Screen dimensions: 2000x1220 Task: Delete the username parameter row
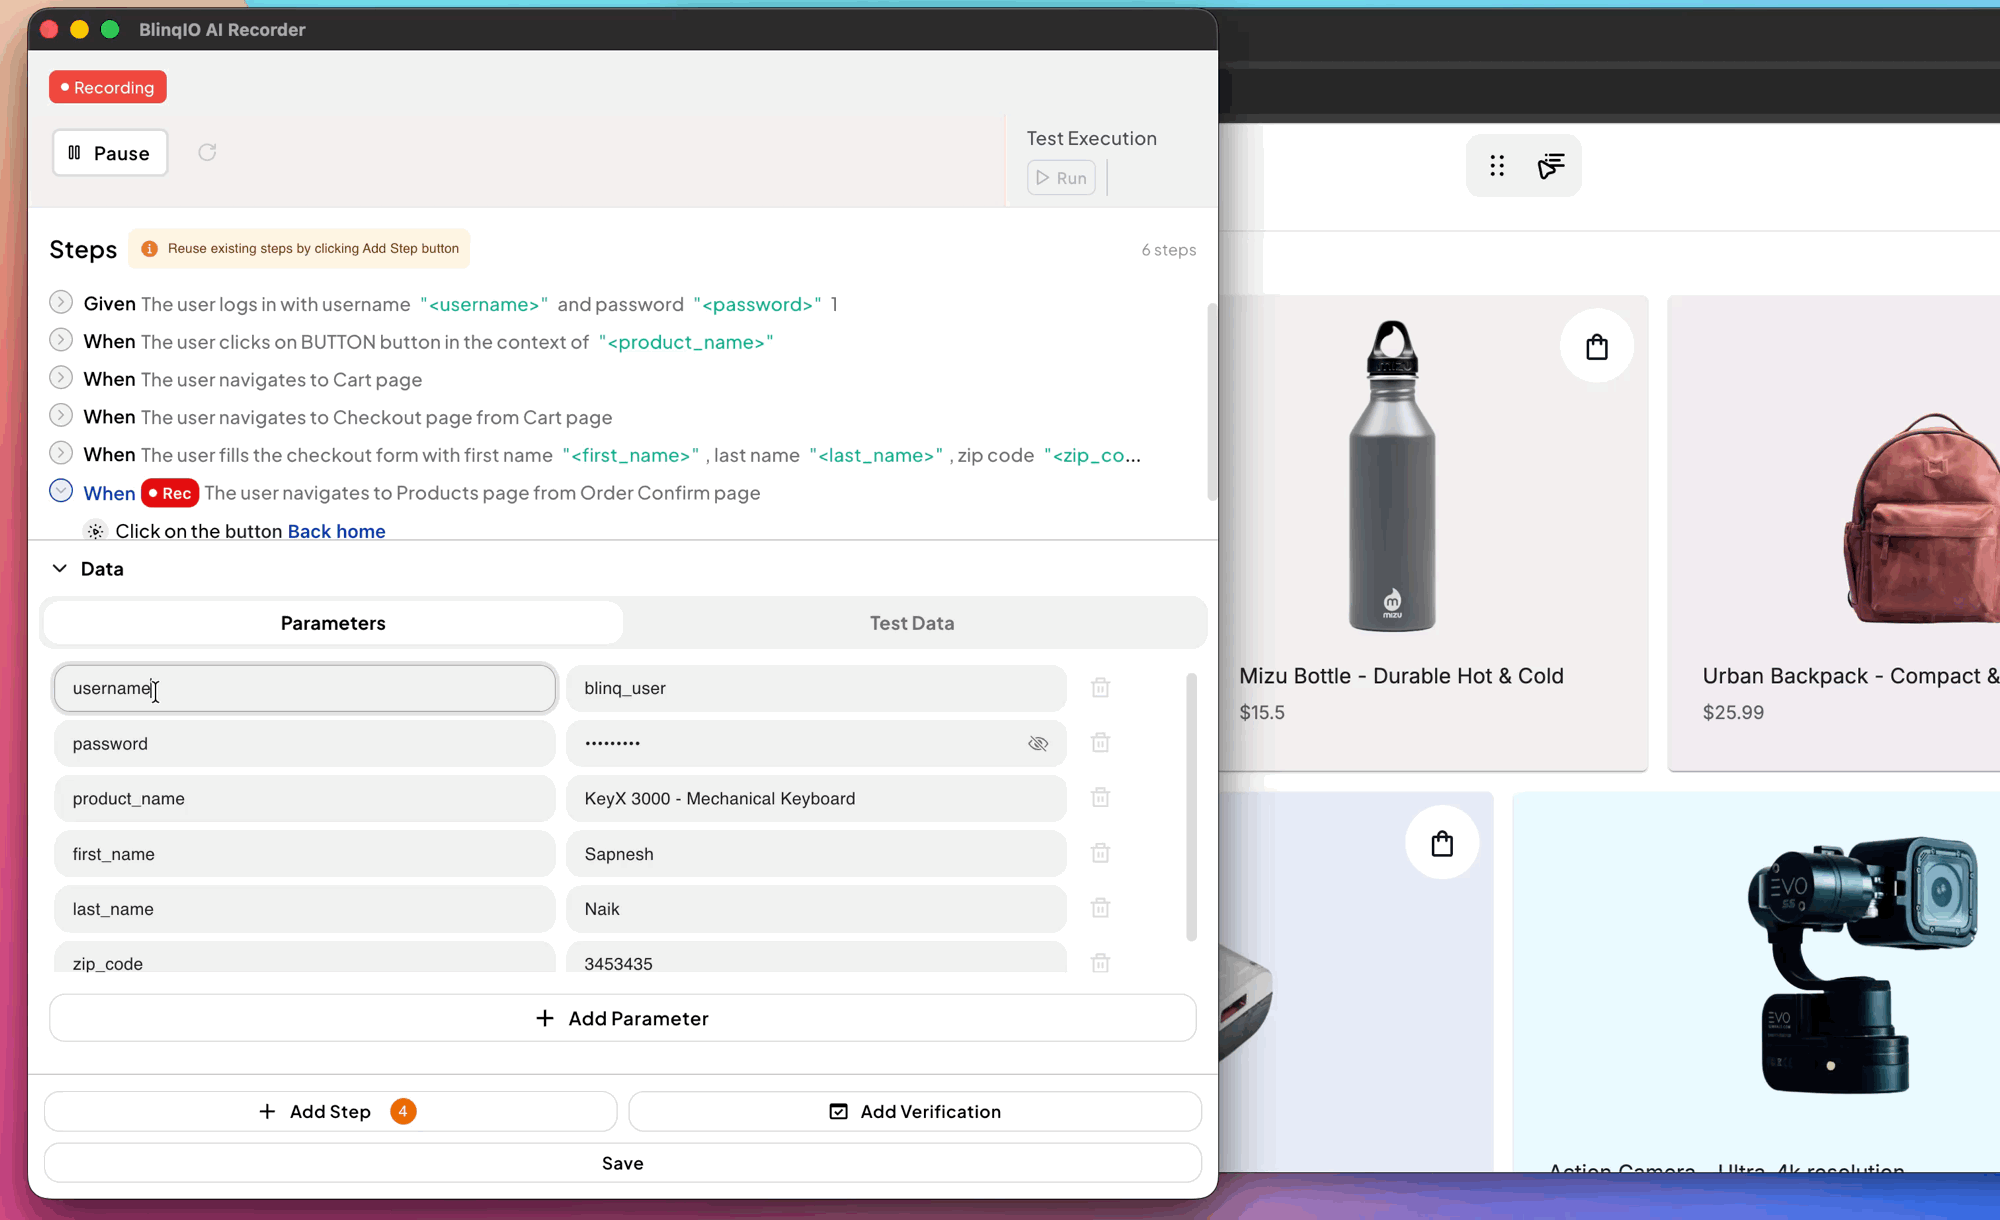(x=1100, y=688)
